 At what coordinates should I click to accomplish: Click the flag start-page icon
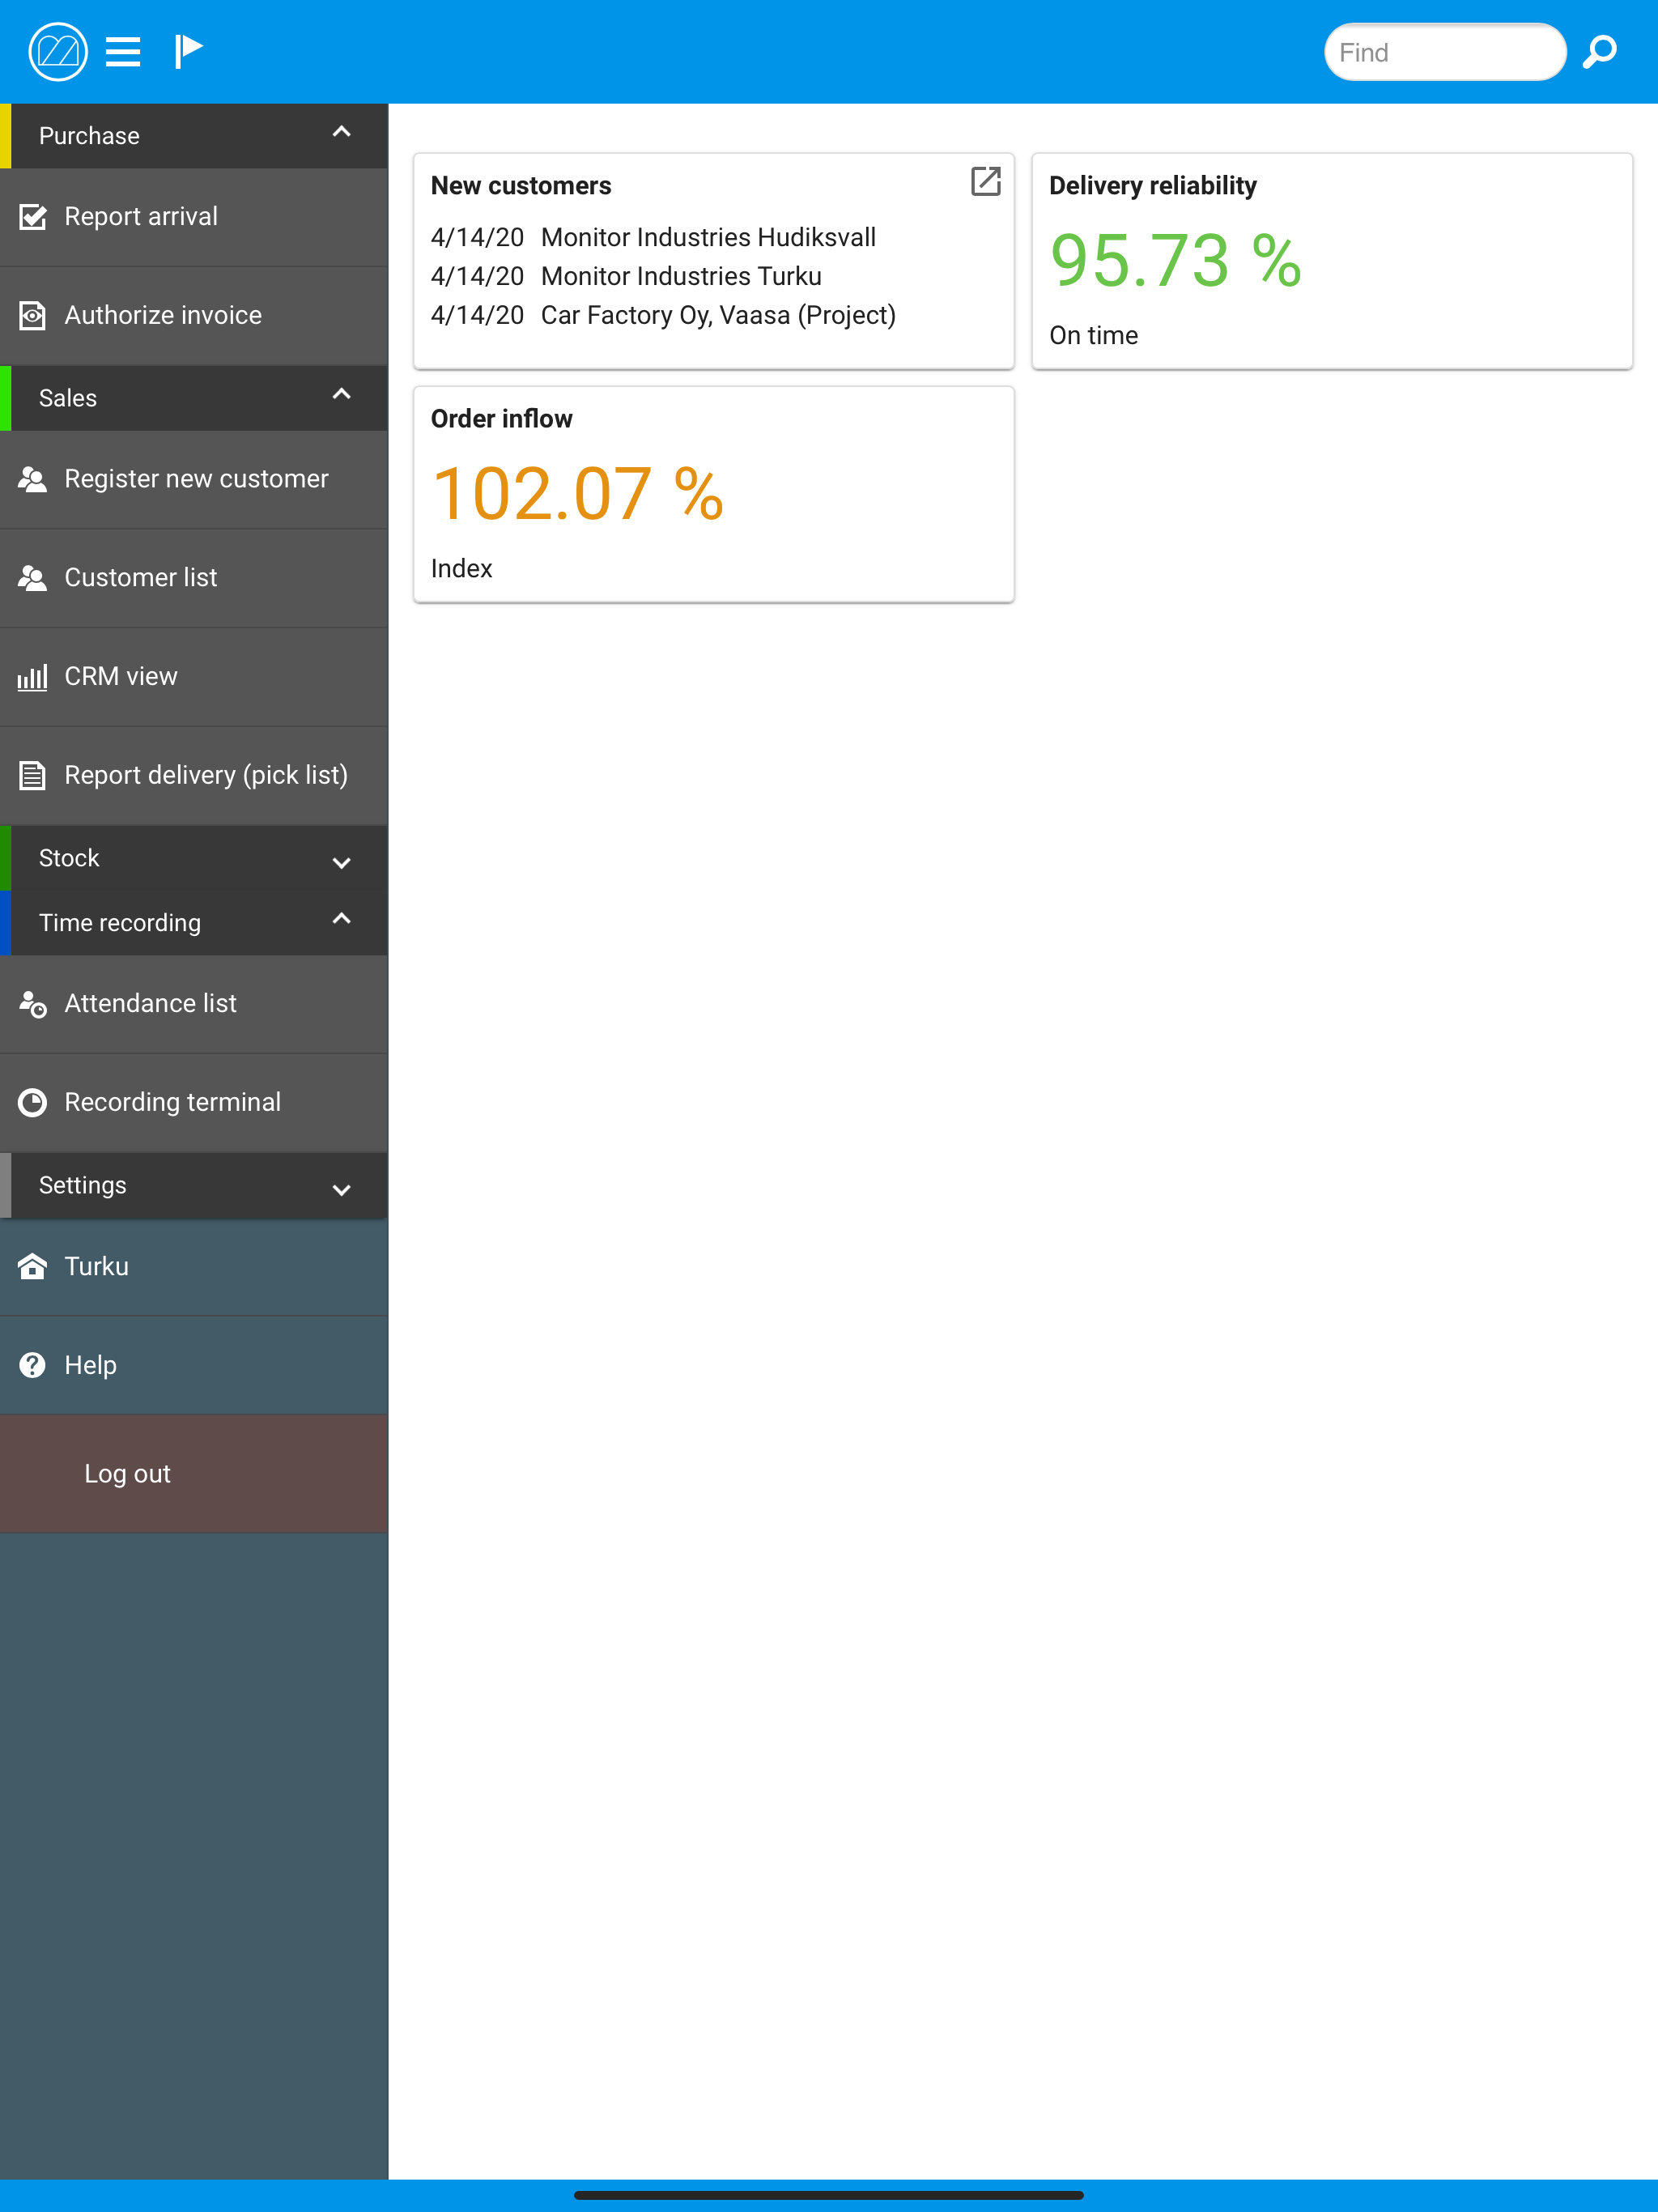pyautogui.click(x=188, y=51)
